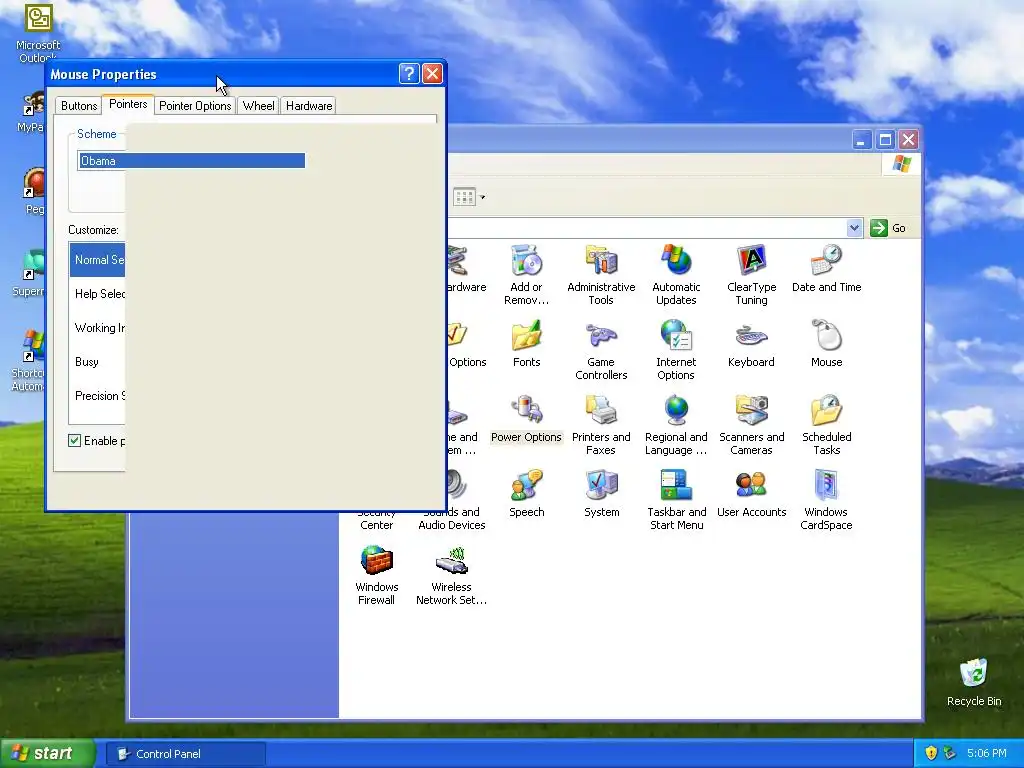Open Automatic Updates applet
The width and height of the screenshot is (1024, 768).
point(676,275)
